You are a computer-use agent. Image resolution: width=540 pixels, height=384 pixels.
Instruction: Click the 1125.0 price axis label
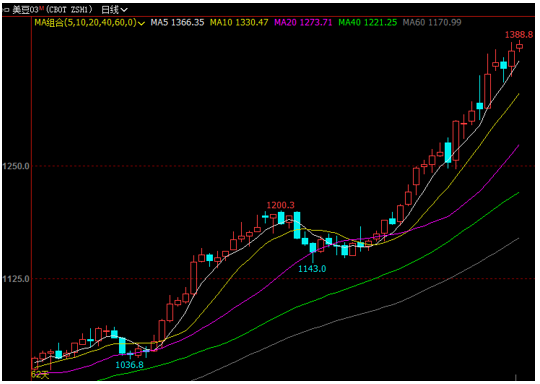tap(16, 279)
